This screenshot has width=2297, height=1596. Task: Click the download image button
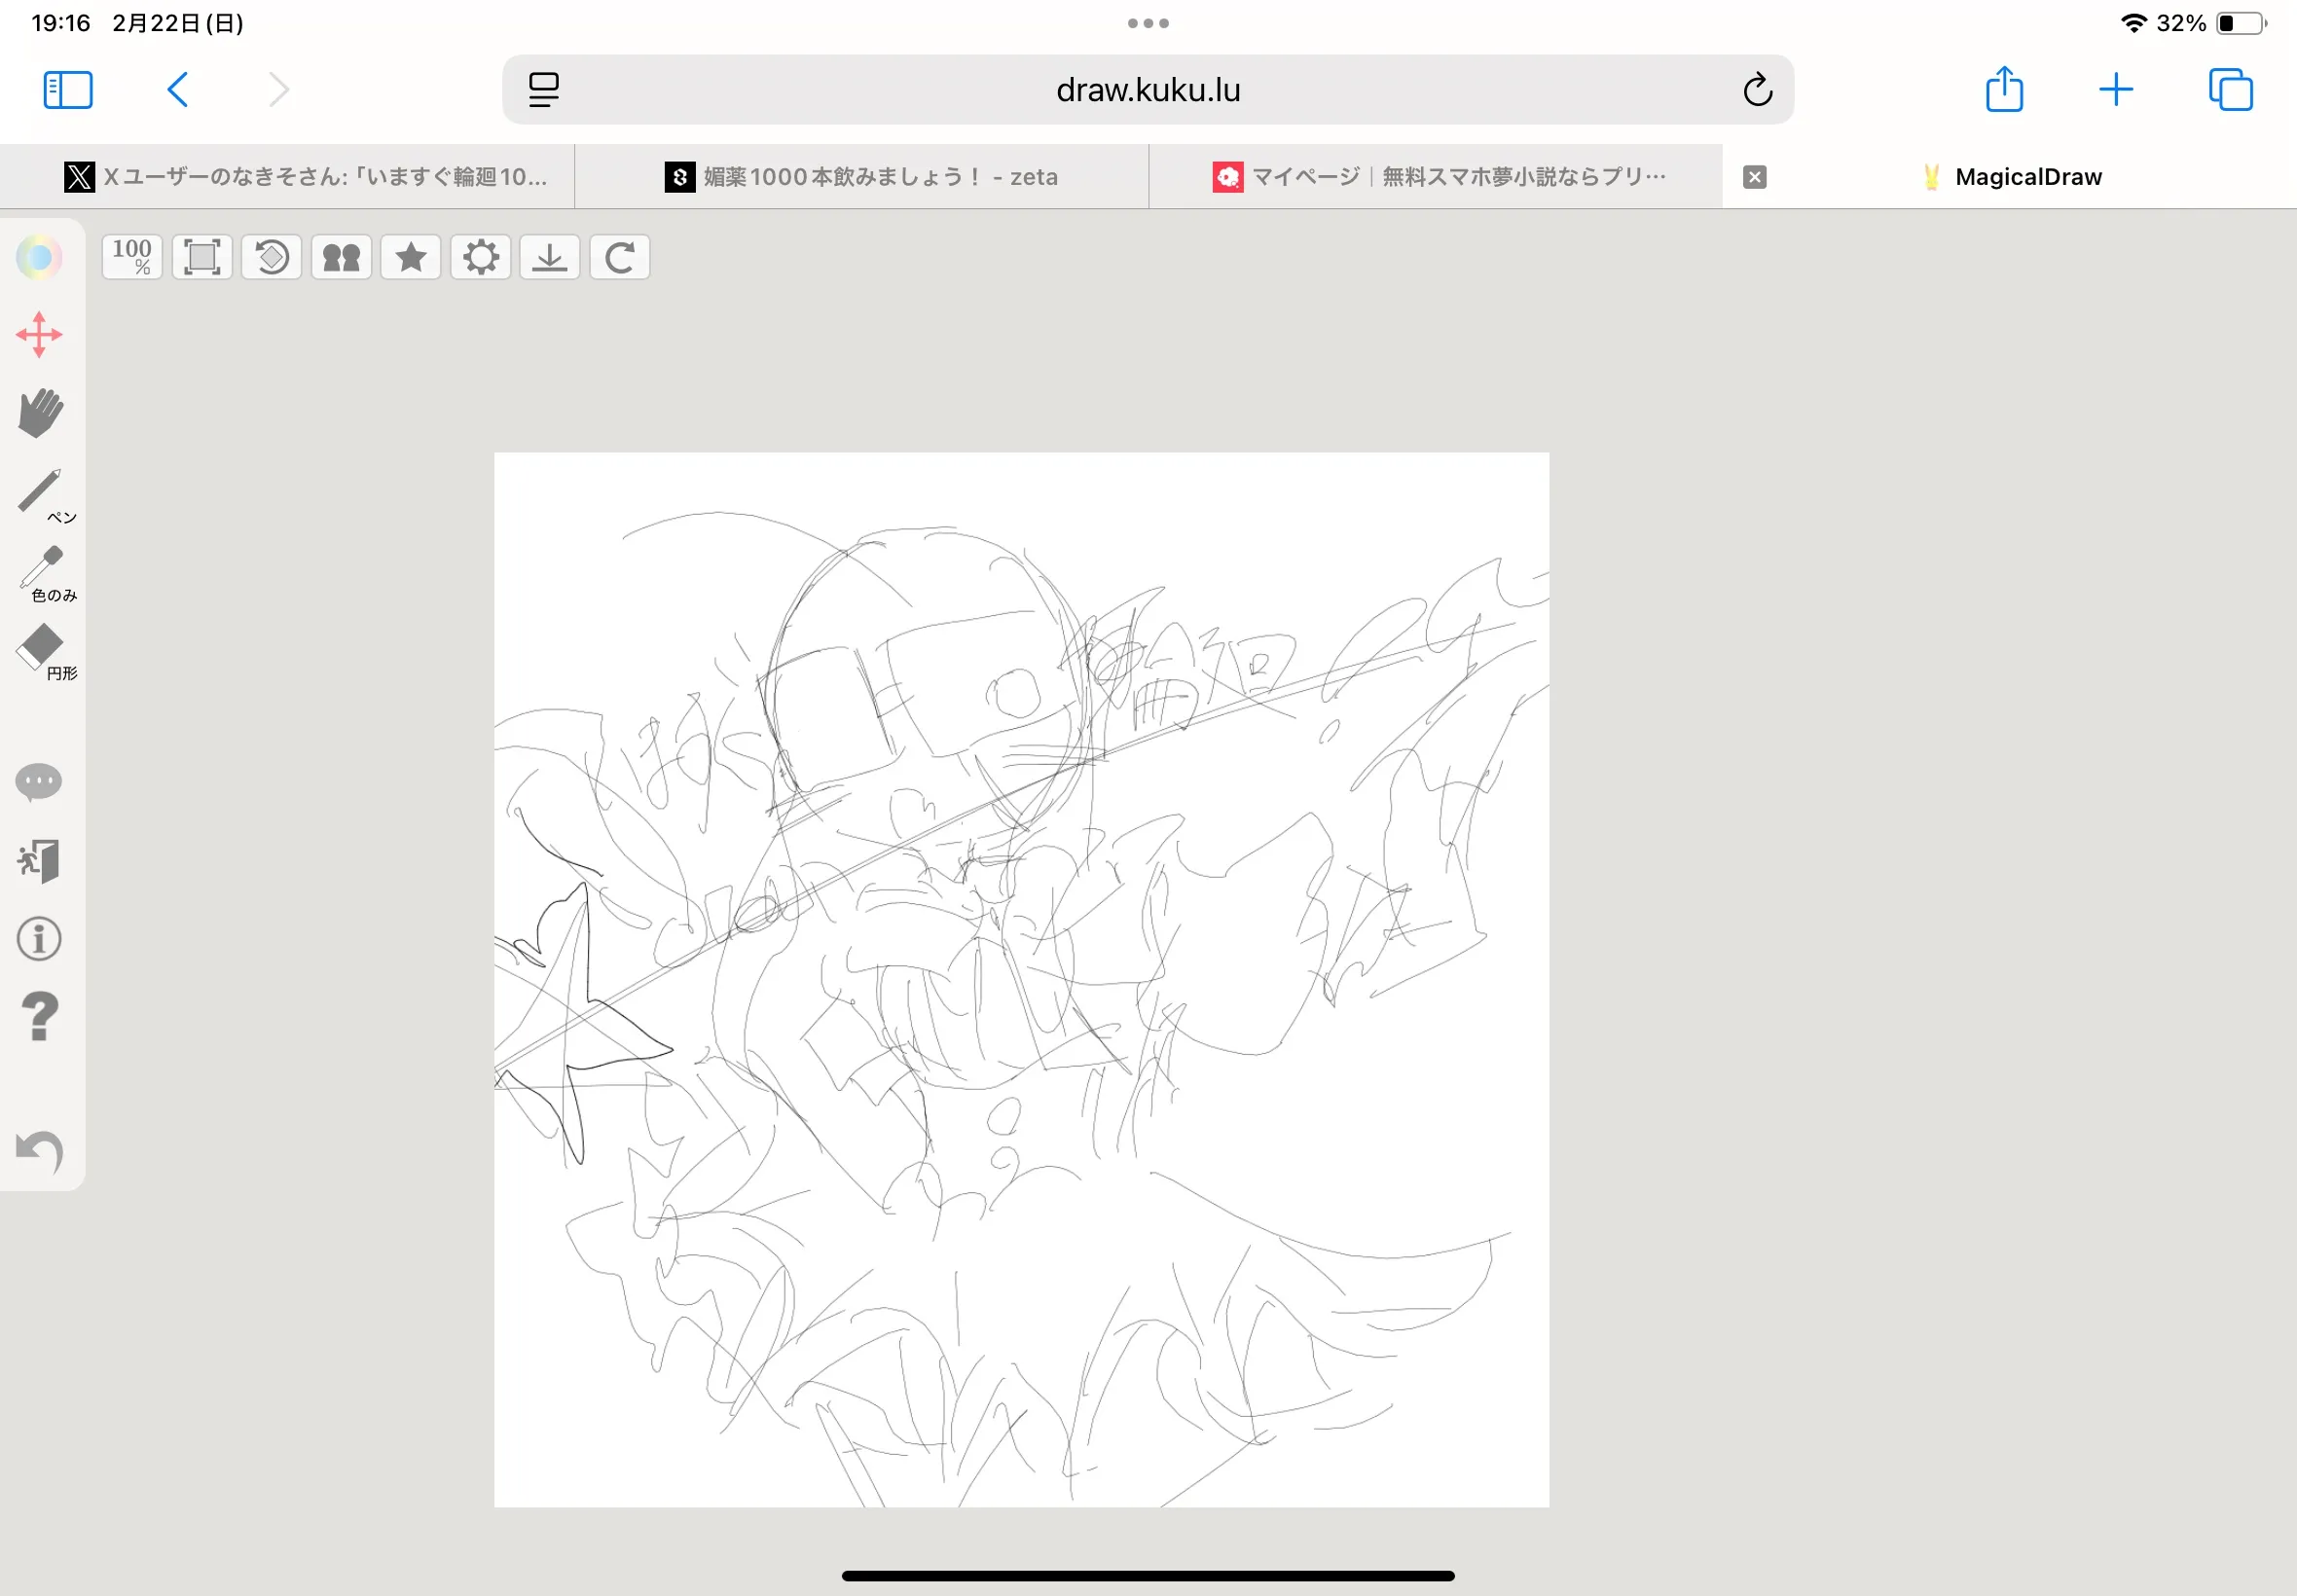click(x=550, y=257)
